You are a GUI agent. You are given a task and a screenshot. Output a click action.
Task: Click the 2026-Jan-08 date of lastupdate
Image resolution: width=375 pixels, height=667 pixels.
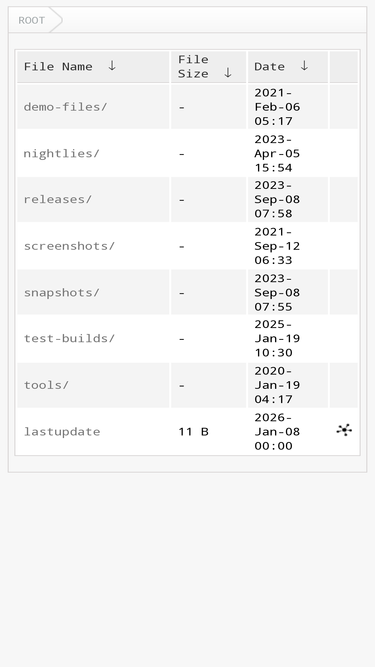point(277,431)
